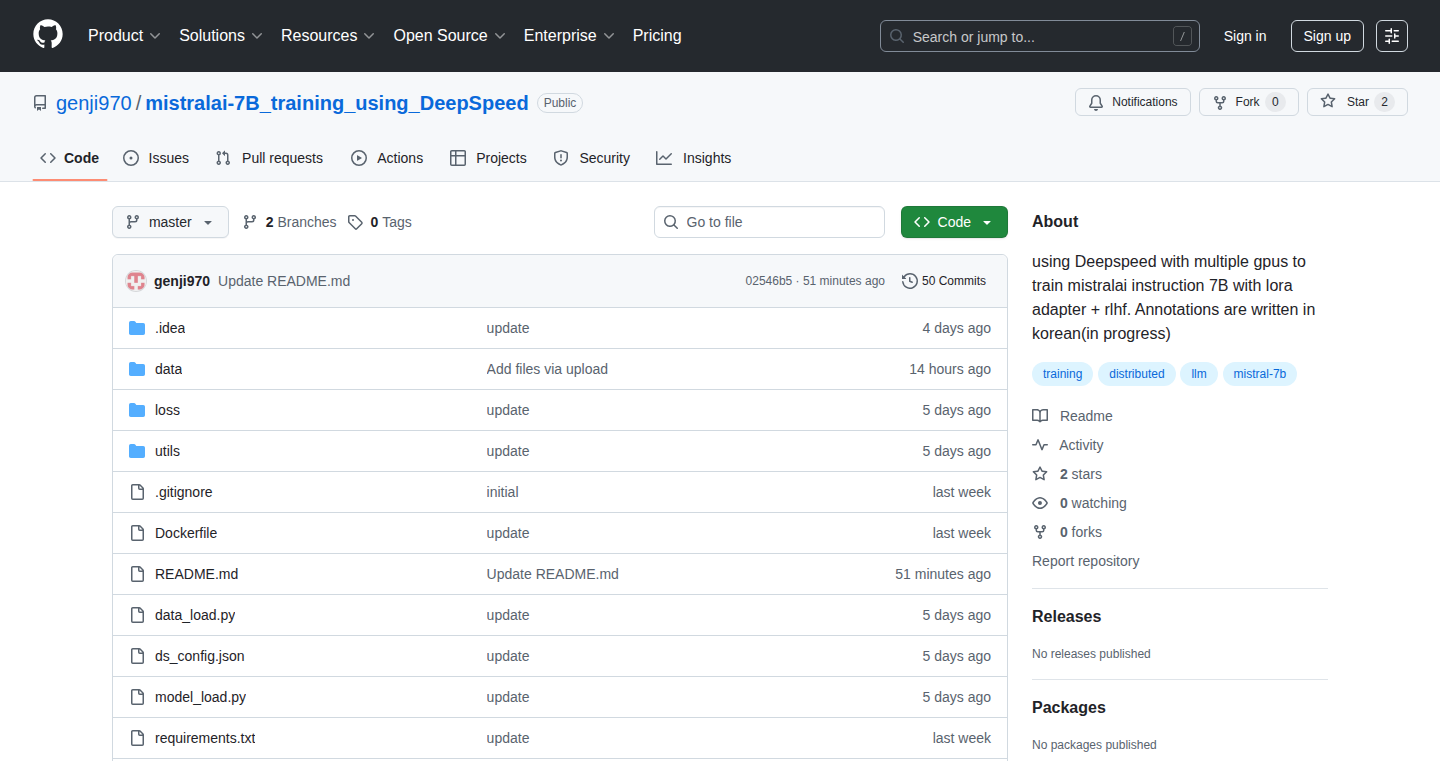Select the mistral-7b topic tag

(1260, 374)
